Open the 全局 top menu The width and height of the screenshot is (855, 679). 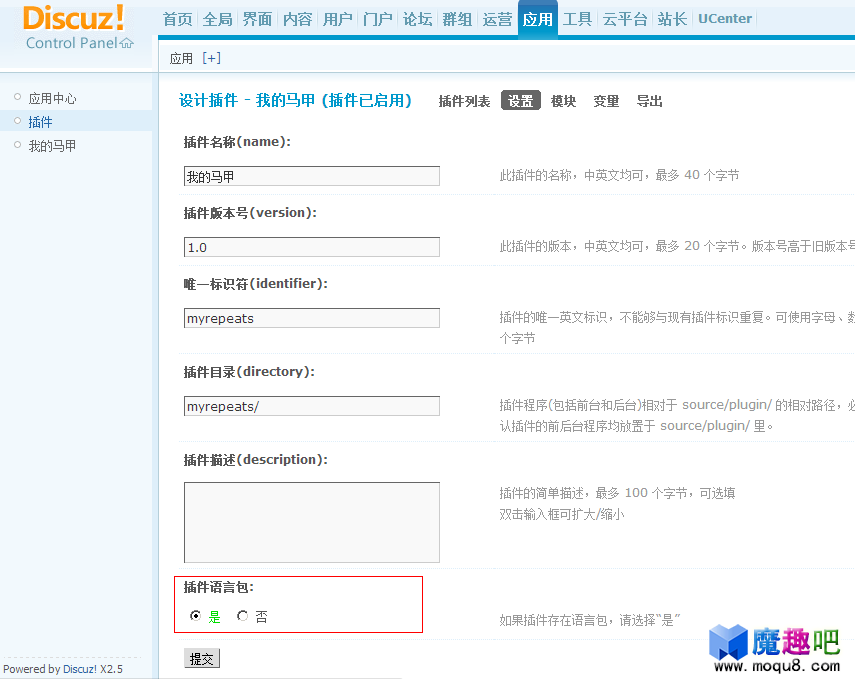pos(218,19)
